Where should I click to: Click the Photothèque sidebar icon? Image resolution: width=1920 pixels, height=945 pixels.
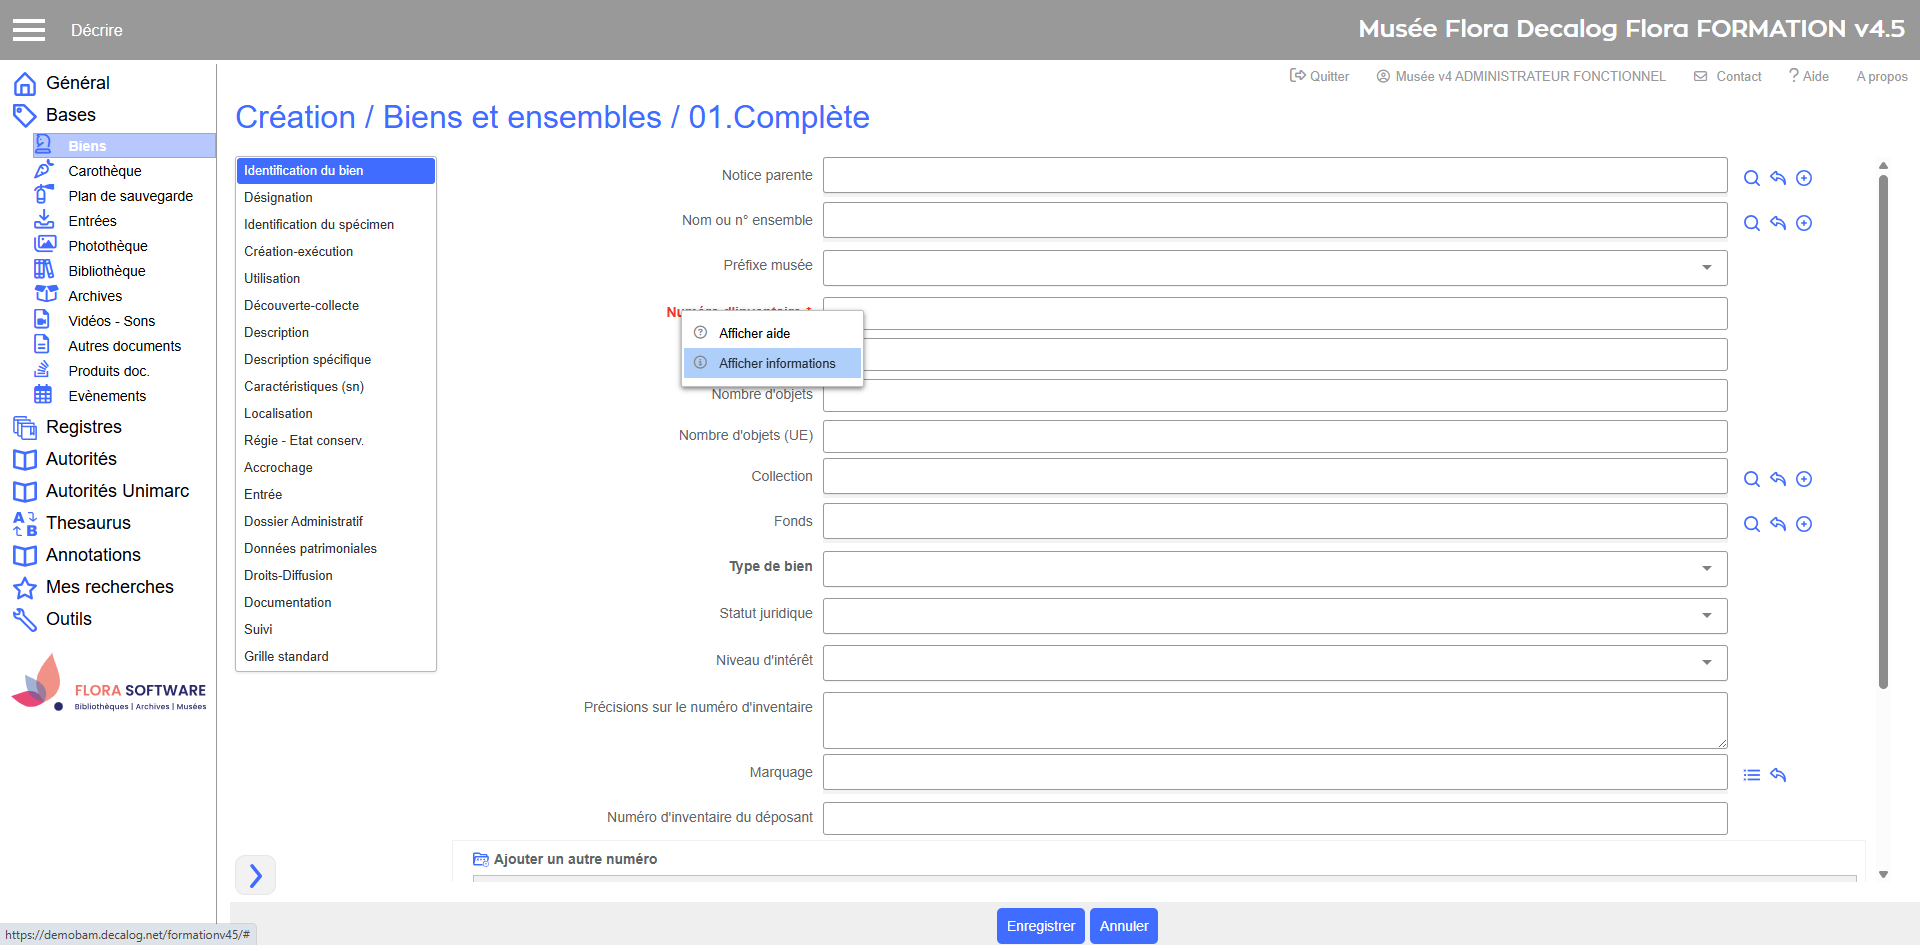click(44, 246)
